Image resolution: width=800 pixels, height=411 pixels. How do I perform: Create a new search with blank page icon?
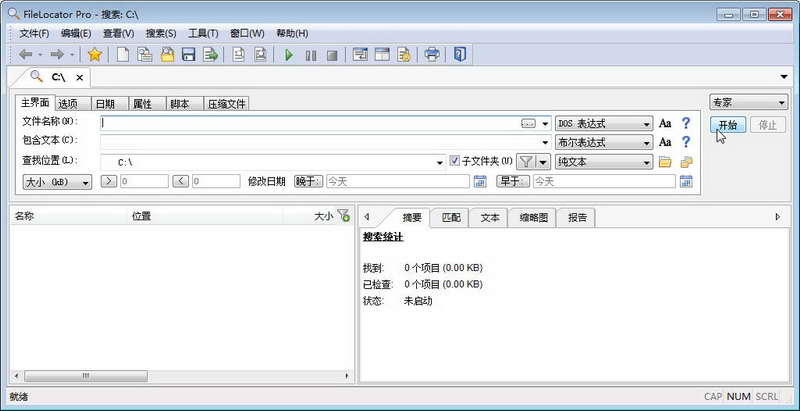(x=123, y=55)
